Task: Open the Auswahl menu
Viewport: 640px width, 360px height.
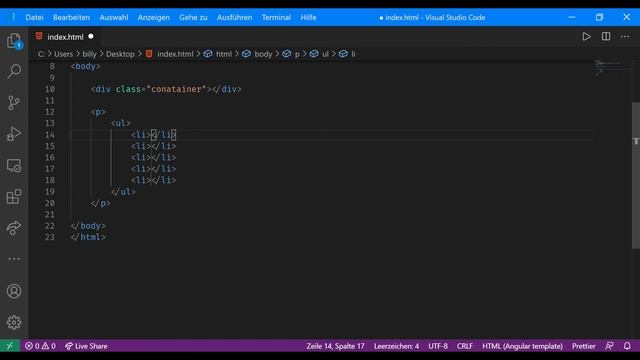Action: [114, 18]
